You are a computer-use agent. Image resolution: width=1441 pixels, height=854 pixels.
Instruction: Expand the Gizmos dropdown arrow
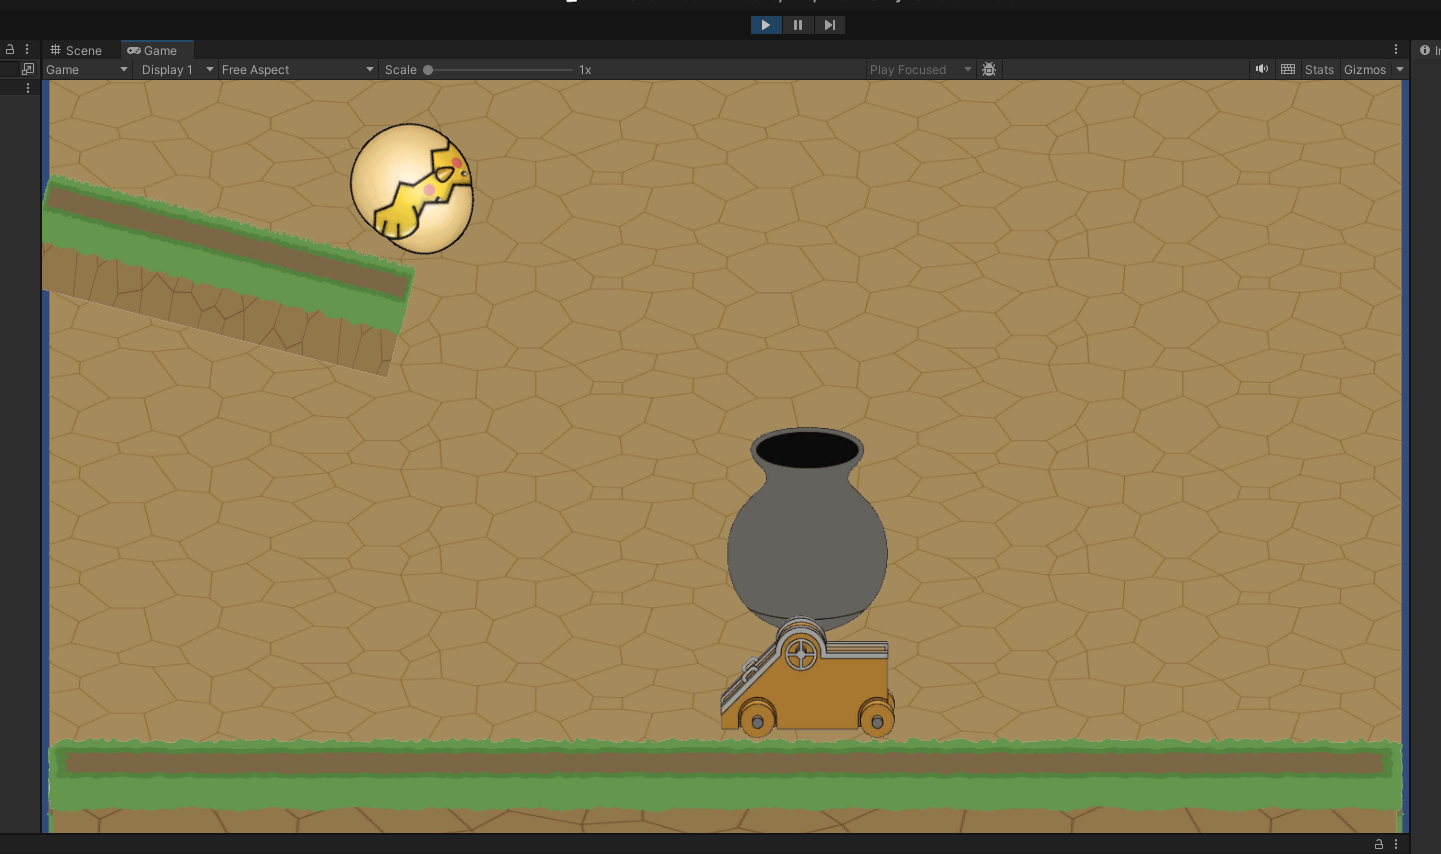(x=1400, y=69)
